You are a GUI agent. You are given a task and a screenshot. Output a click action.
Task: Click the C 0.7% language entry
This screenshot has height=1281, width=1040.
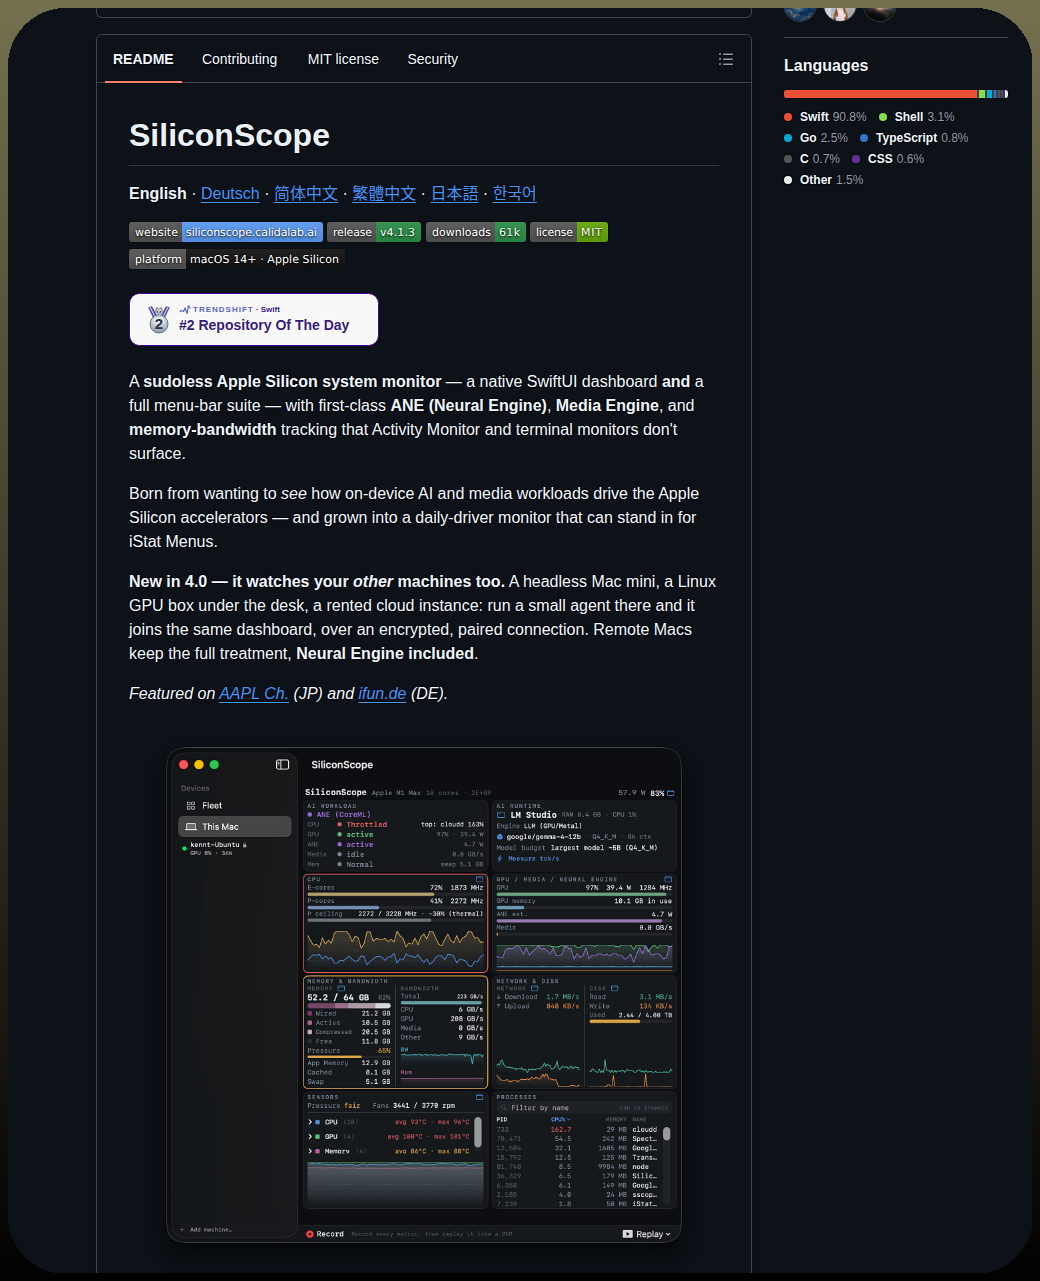(812, 159)
